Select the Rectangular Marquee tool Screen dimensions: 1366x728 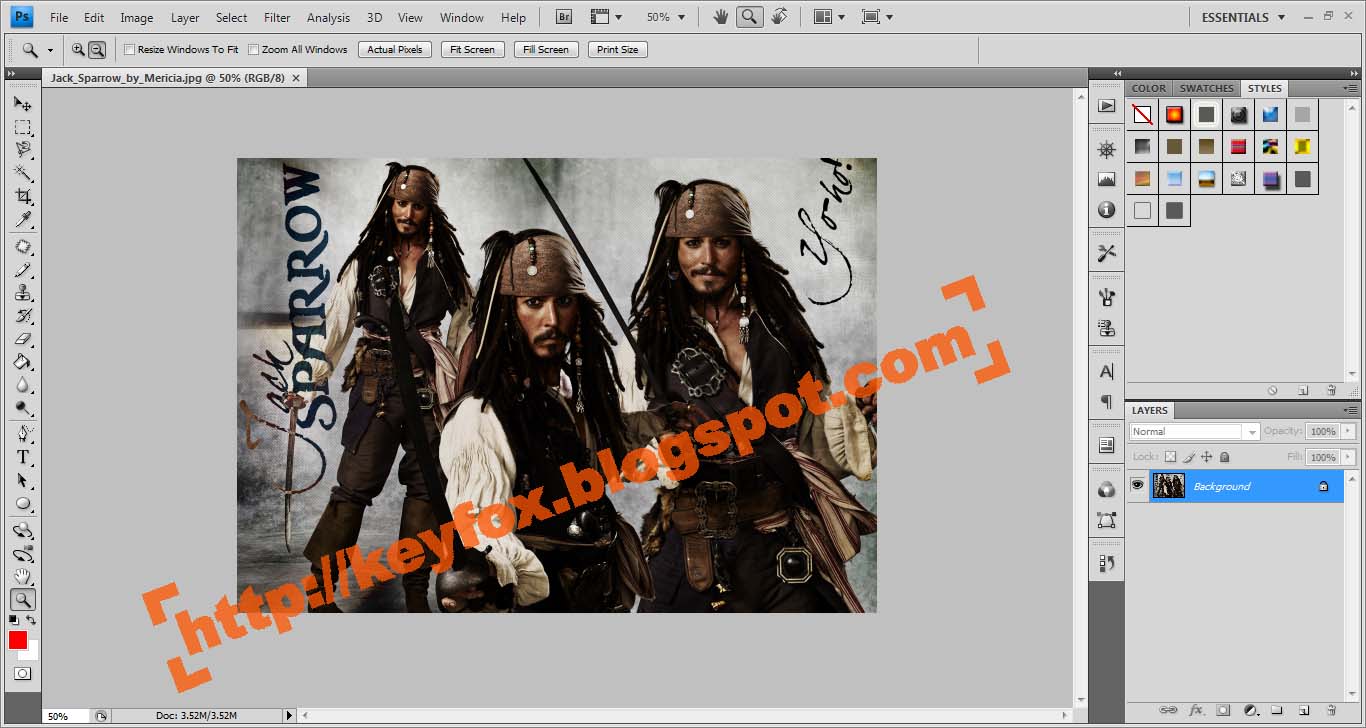(x=22, y=127)
